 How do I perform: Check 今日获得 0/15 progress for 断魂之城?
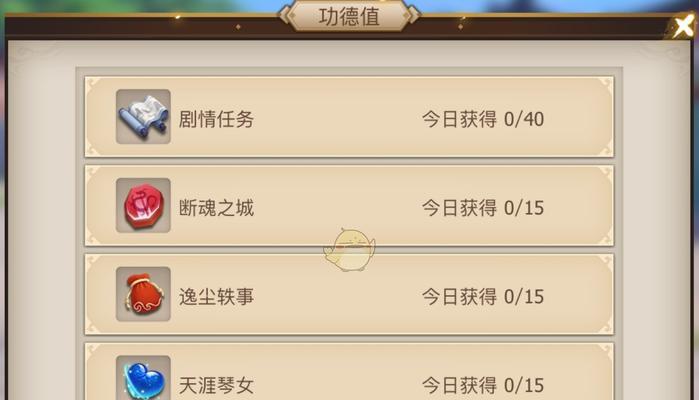tap(483, 208)
